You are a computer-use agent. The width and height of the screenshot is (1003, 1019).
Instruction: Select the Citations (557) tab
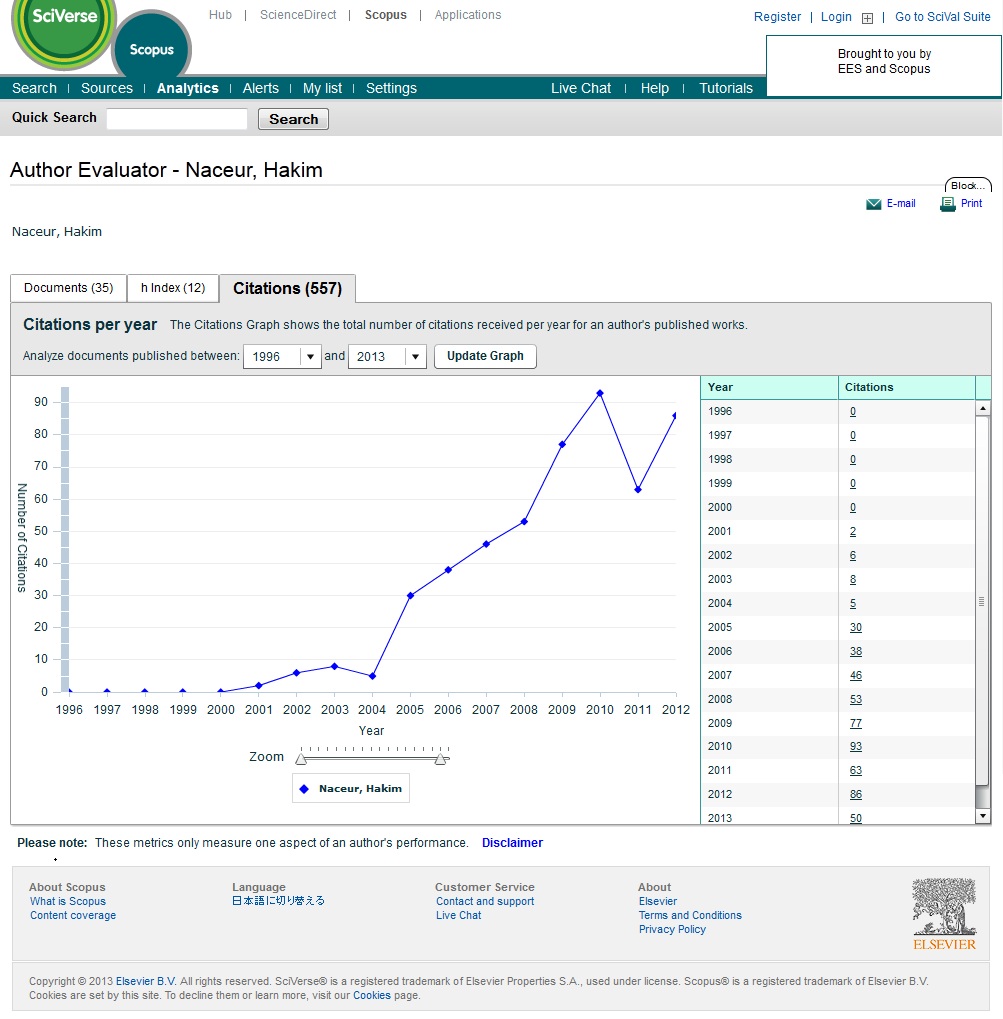[287, 289]
